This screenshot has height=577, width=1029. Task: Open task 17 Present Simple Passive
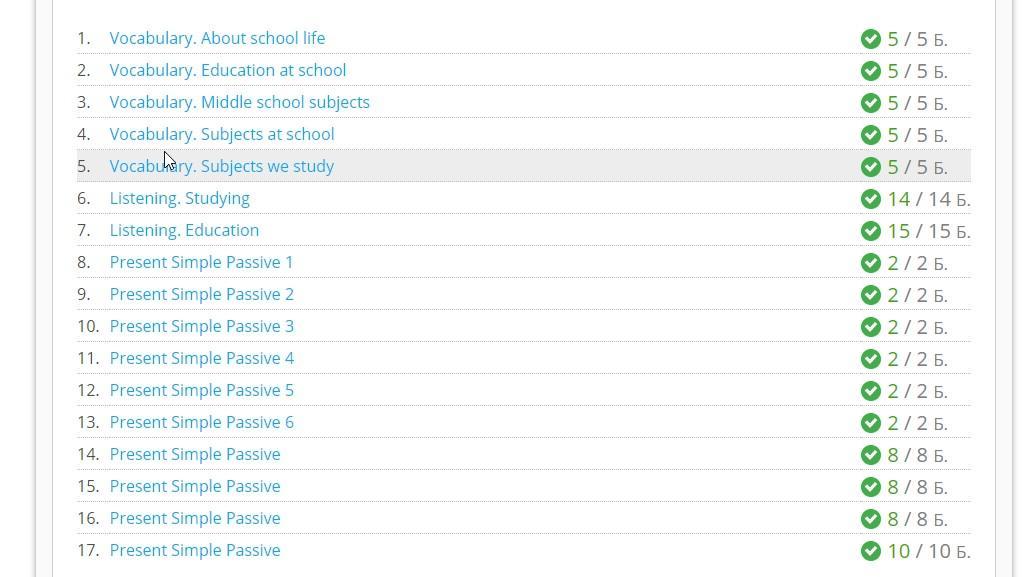(x=195, y=550)
